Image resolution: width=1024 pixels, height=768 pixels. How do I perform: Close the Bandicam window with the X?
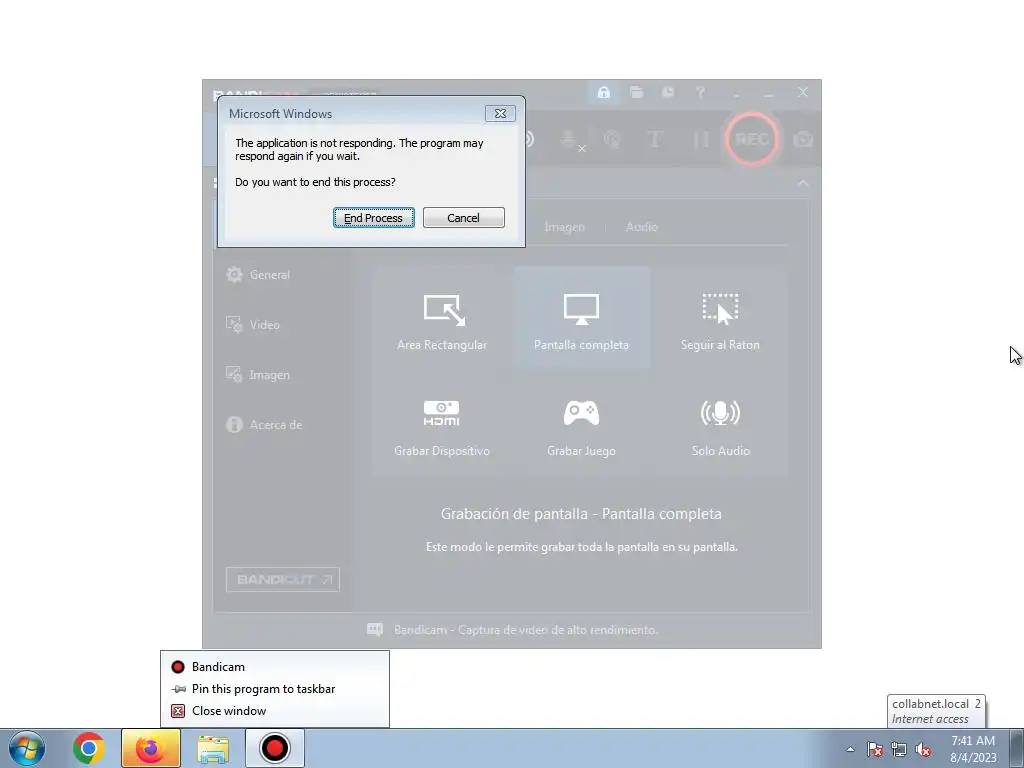(803, 93)
